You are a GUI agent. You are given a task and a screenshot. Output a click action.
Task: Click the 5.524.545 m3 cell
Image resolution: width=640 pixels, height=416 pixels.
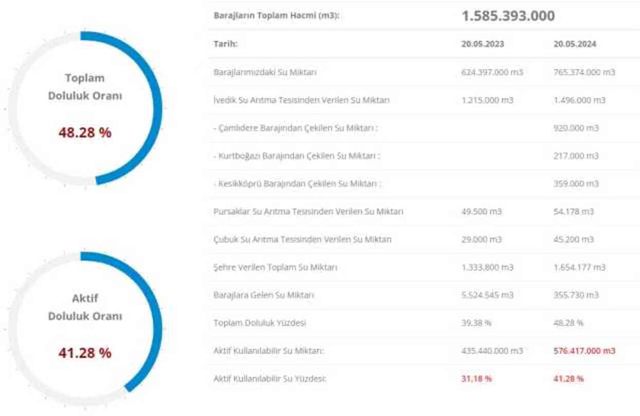tap(487, 295)
